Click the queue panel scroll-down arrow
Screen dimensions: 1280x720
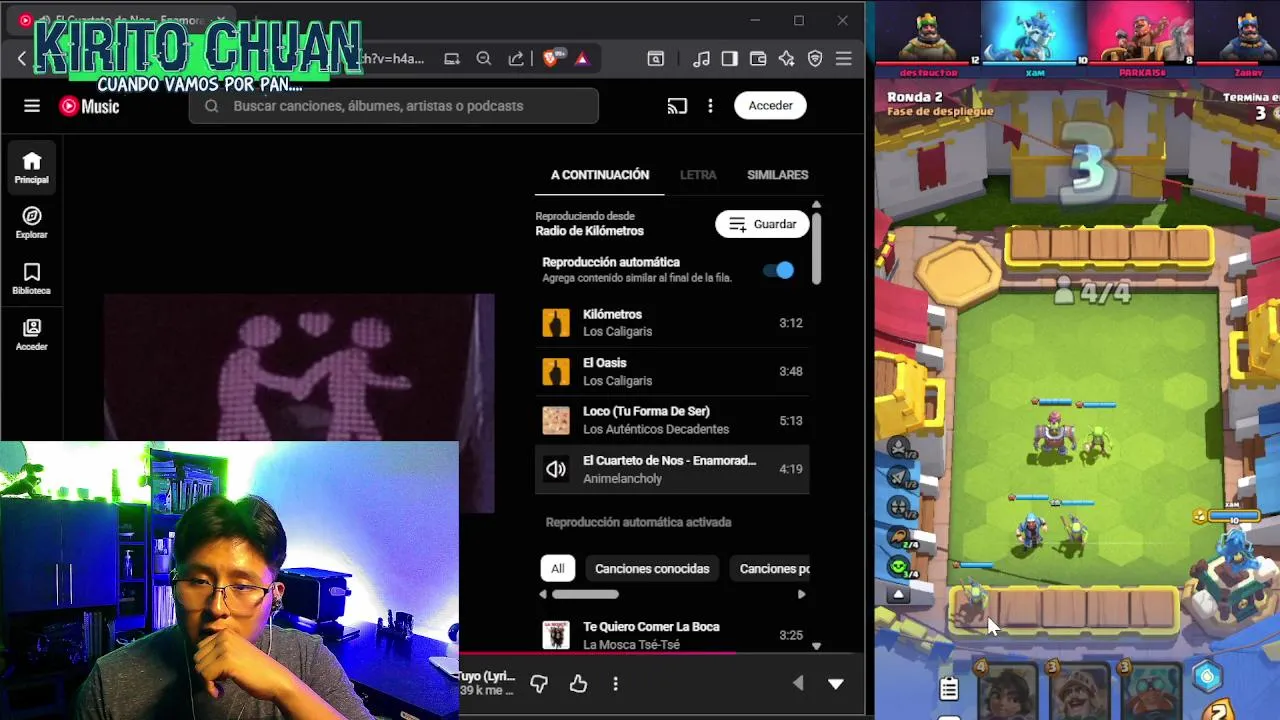click(x=816, y=646)
